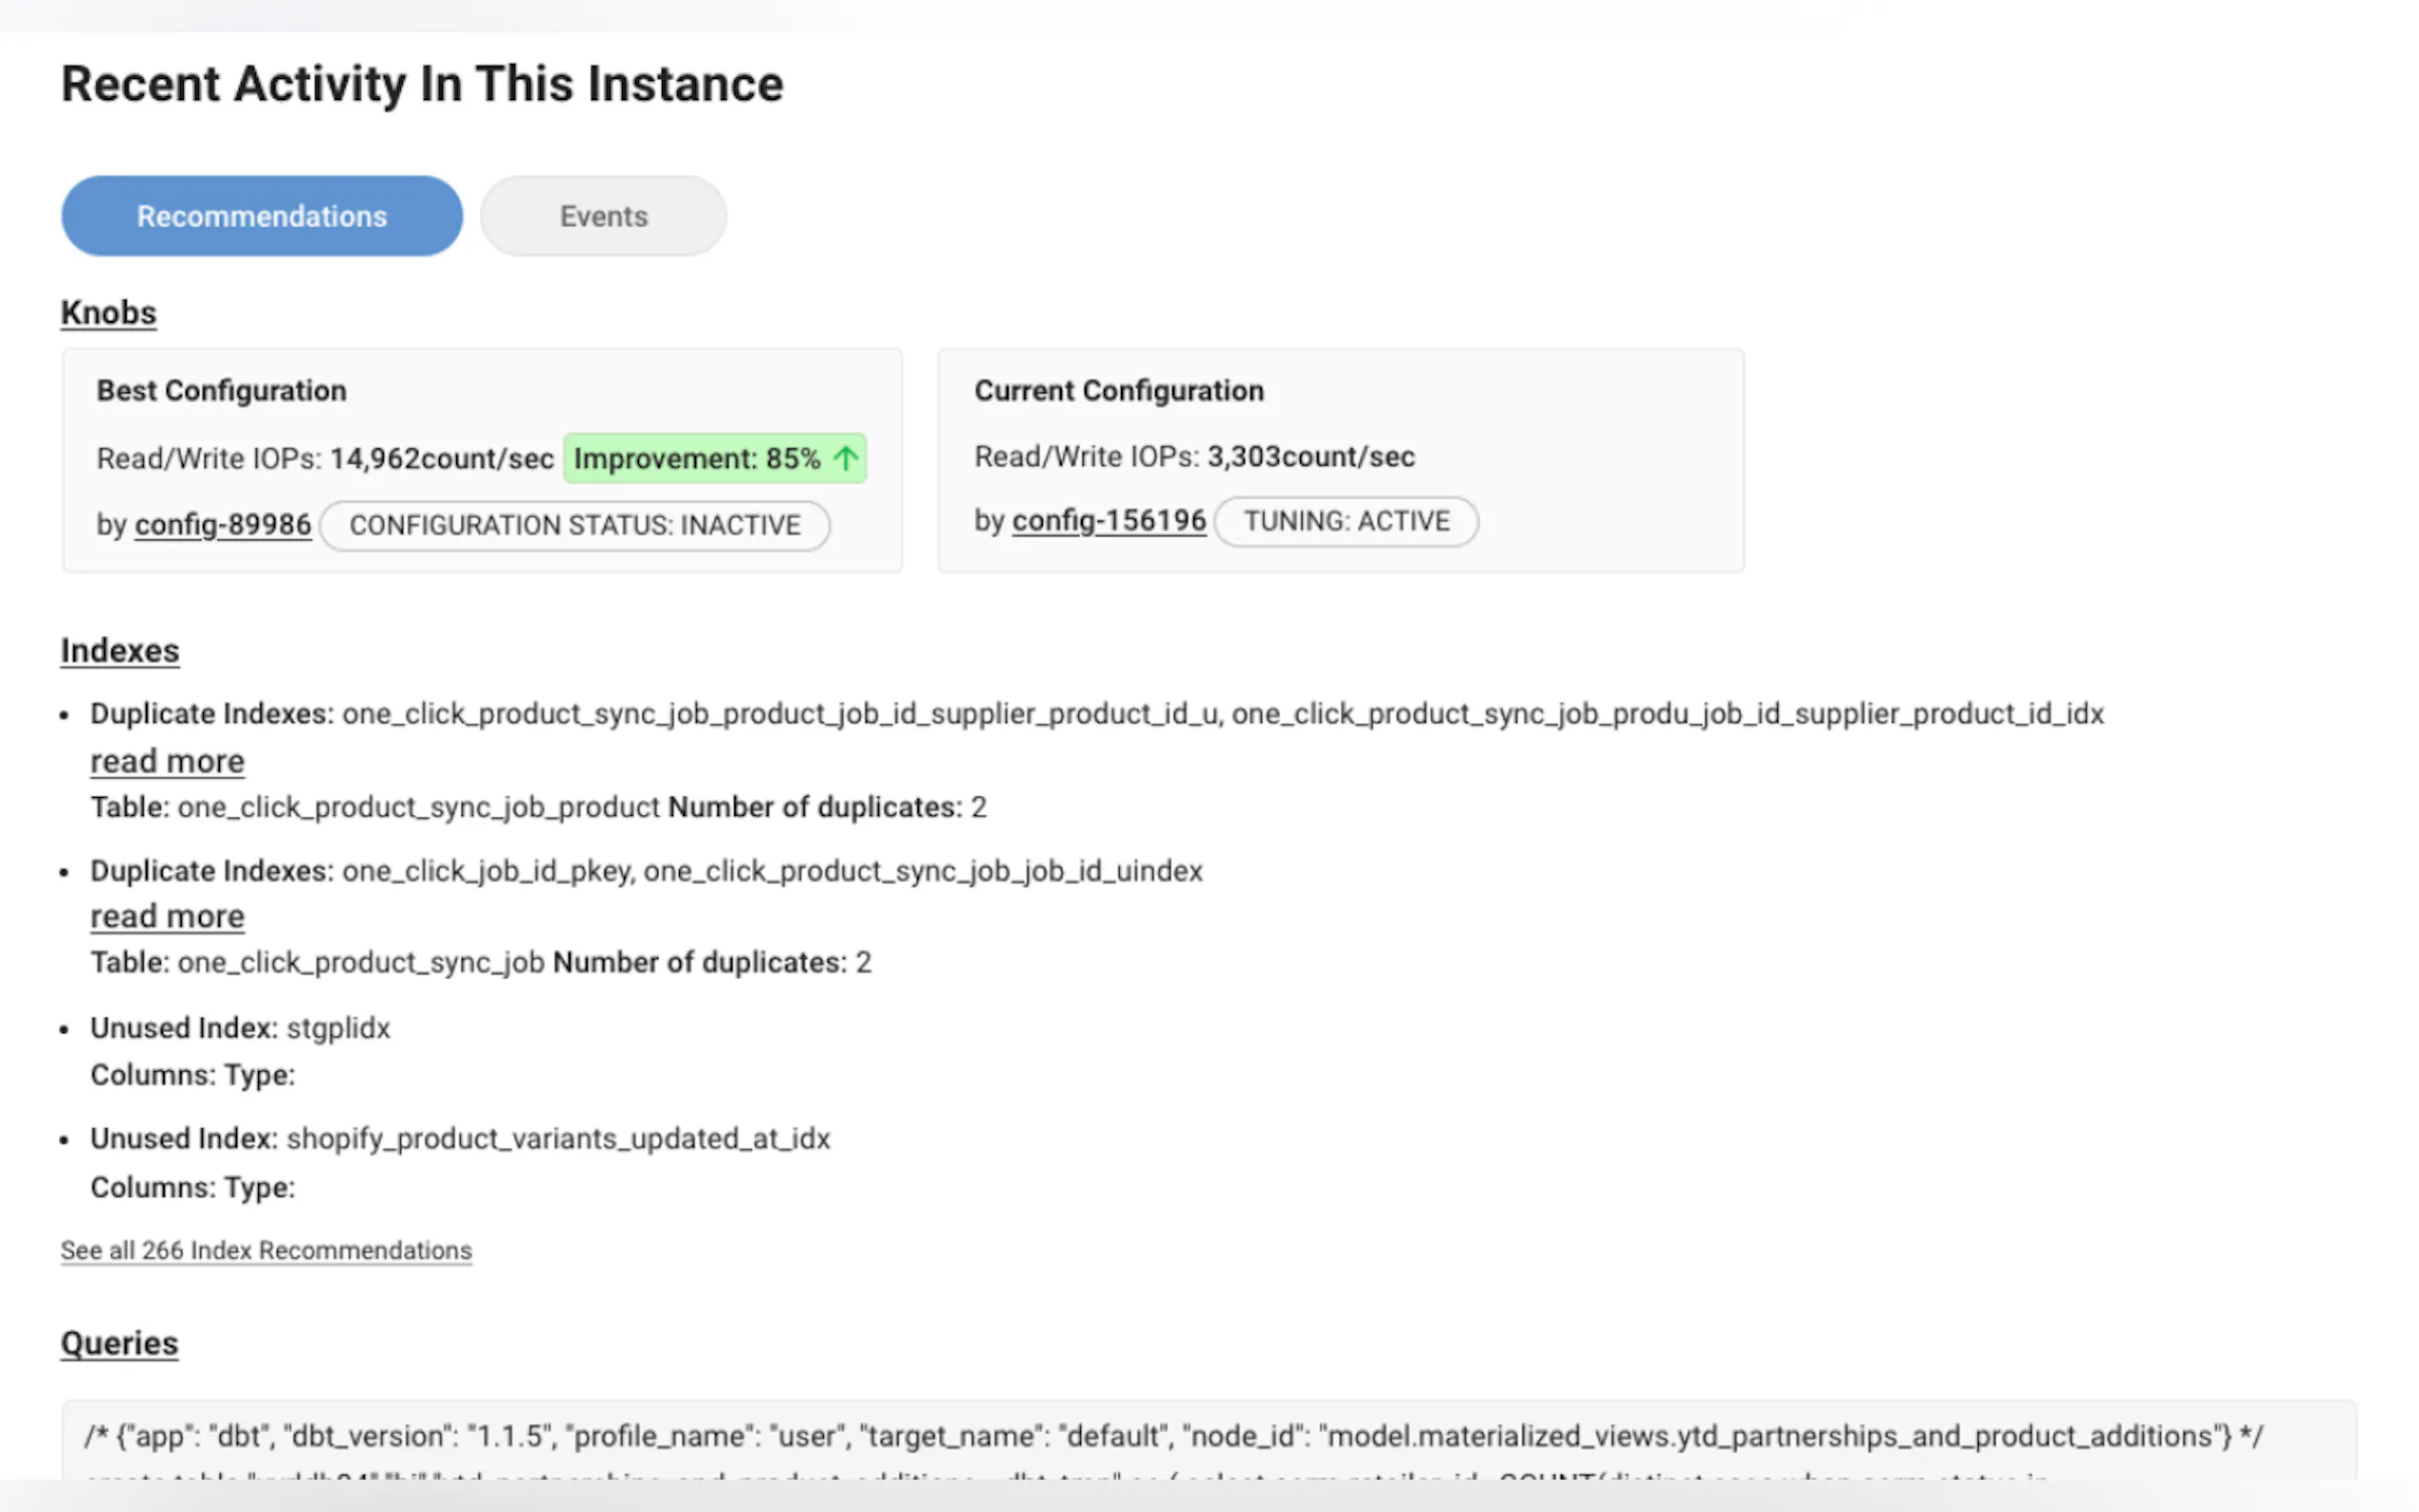The height and width of the screenshot is (1512, 2419).
Task: Click the green improvement arrow icon
Action: [846, 459]
